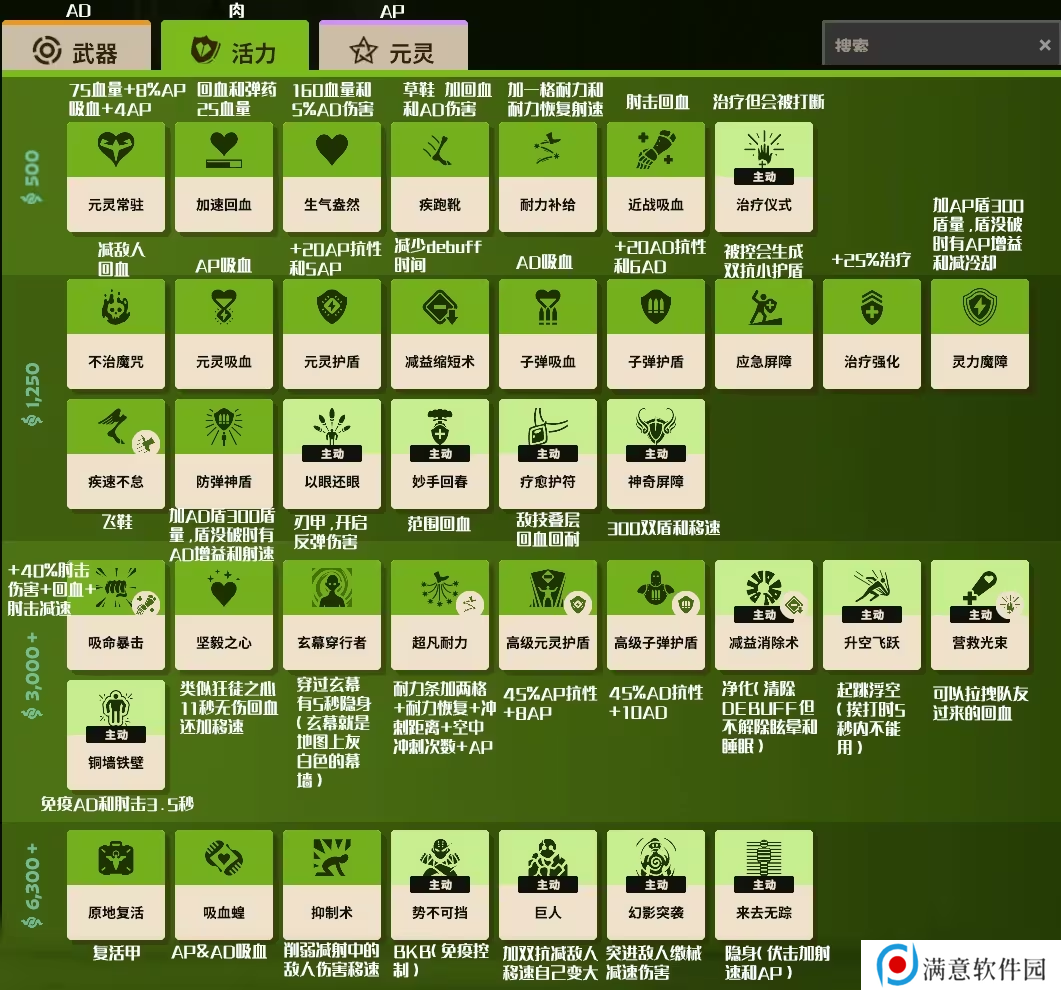Choose the 元灵护盾 item
Image resolution: width=1061 pixels, height=990 pixels.
click(332, 334)
